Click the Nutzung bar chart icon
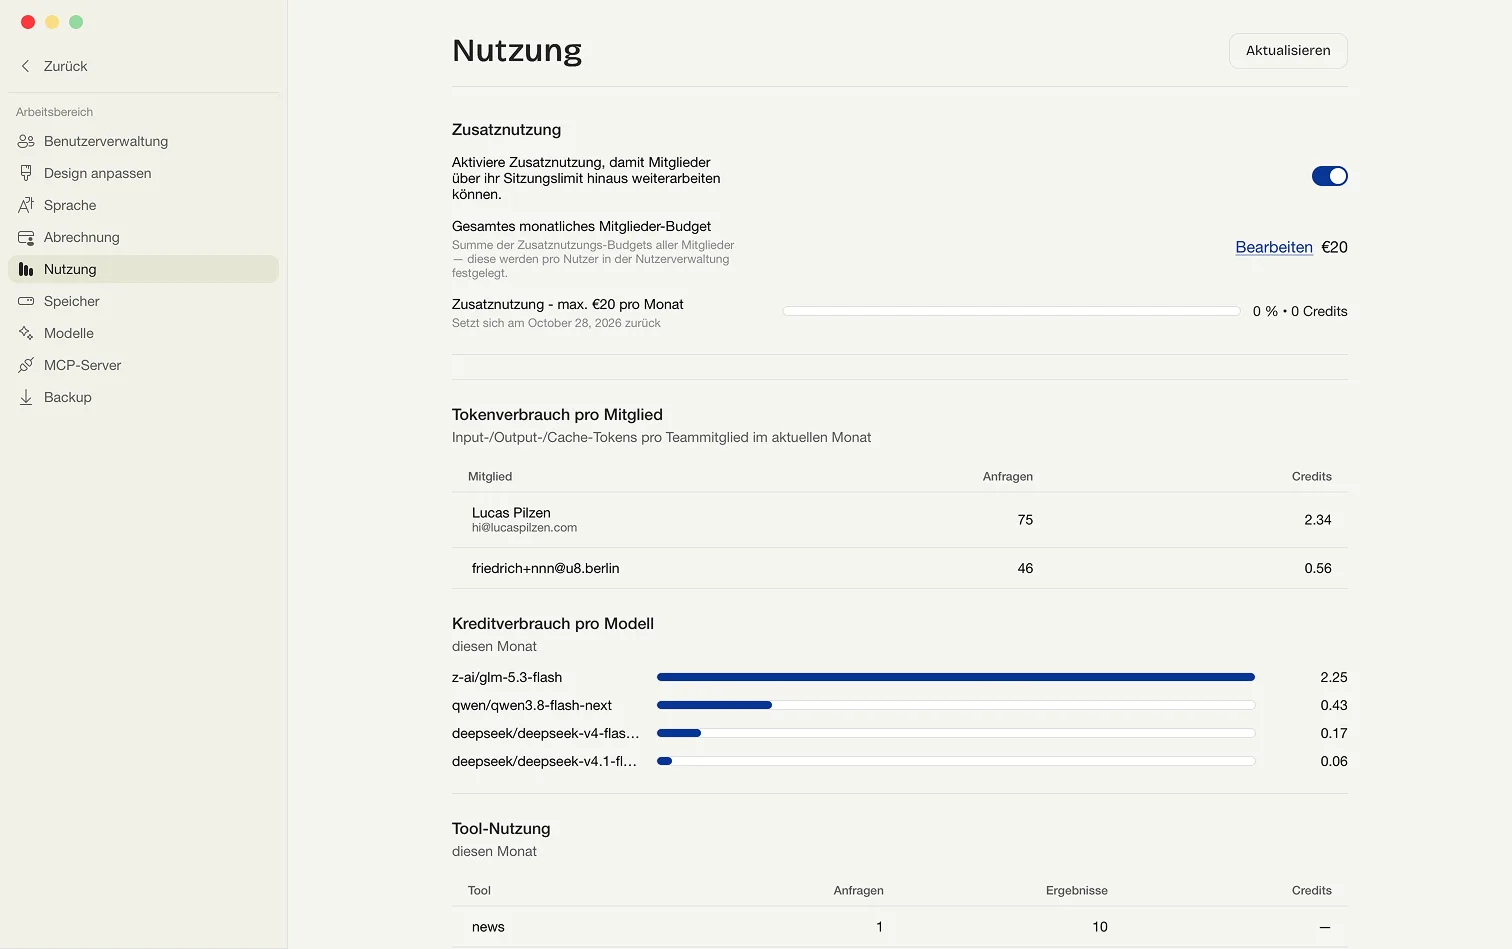 tap(26, 269)
